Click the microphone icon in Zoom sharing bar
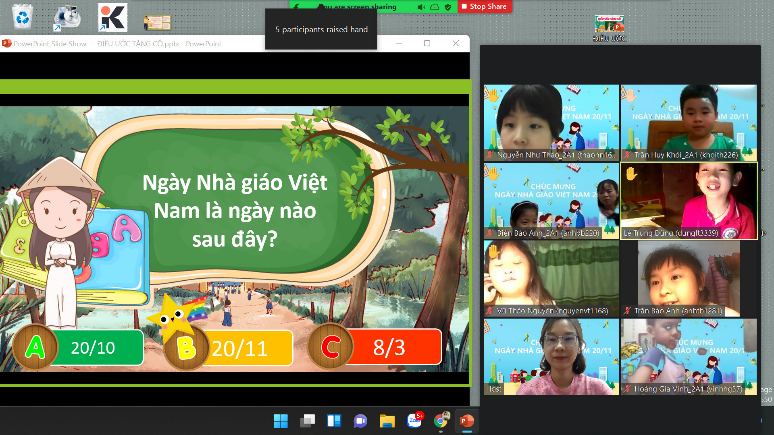 coord(422,6)
